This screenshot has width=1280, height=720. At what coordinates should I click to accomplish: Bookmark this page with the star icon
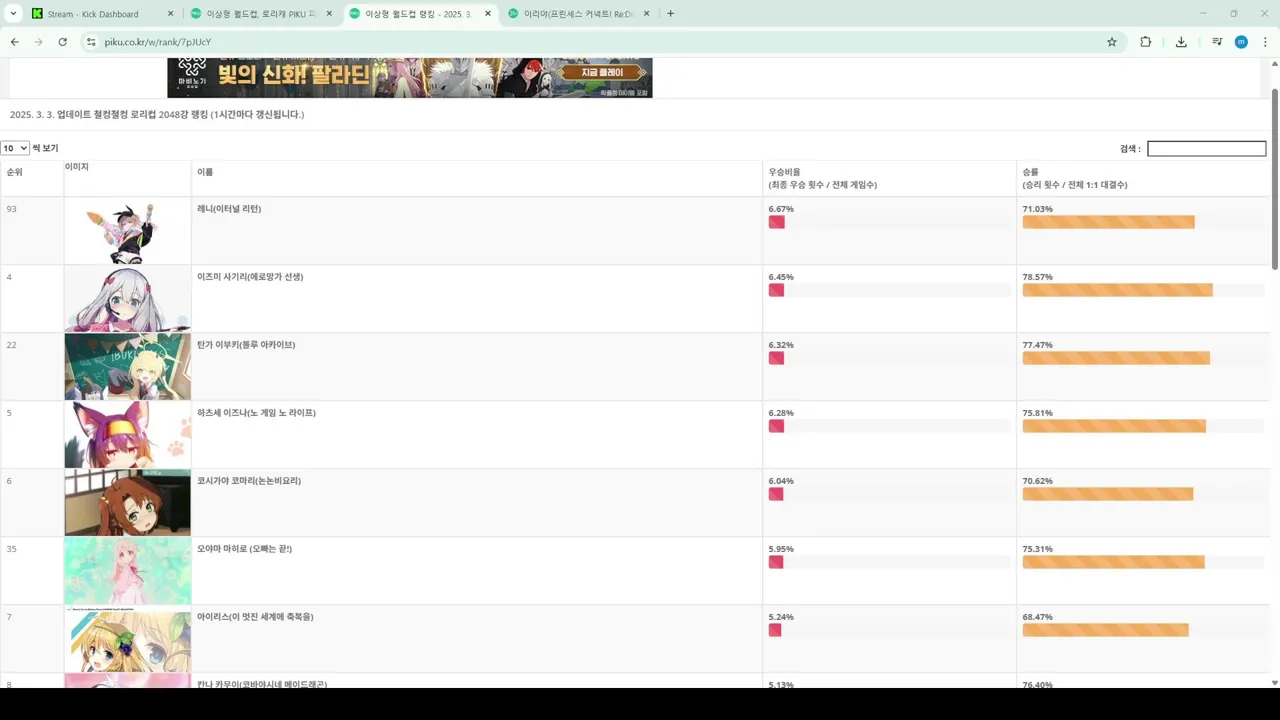(x=1112, y=42)
